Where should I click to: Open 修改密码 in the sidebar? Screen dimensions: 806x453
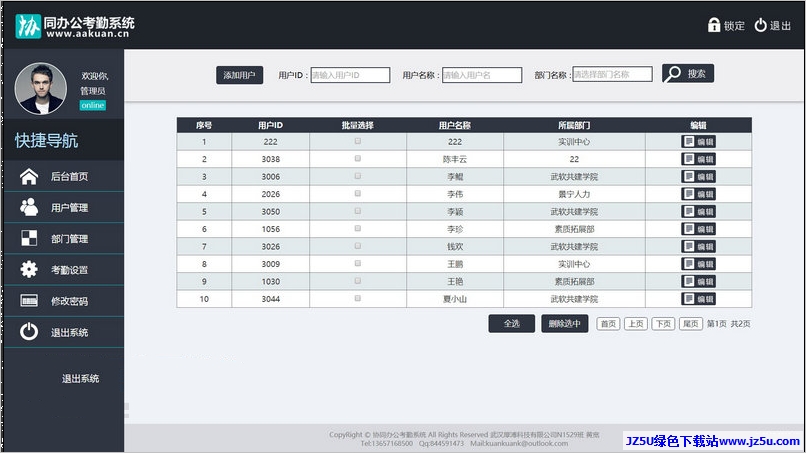click(x=69, y=301)
